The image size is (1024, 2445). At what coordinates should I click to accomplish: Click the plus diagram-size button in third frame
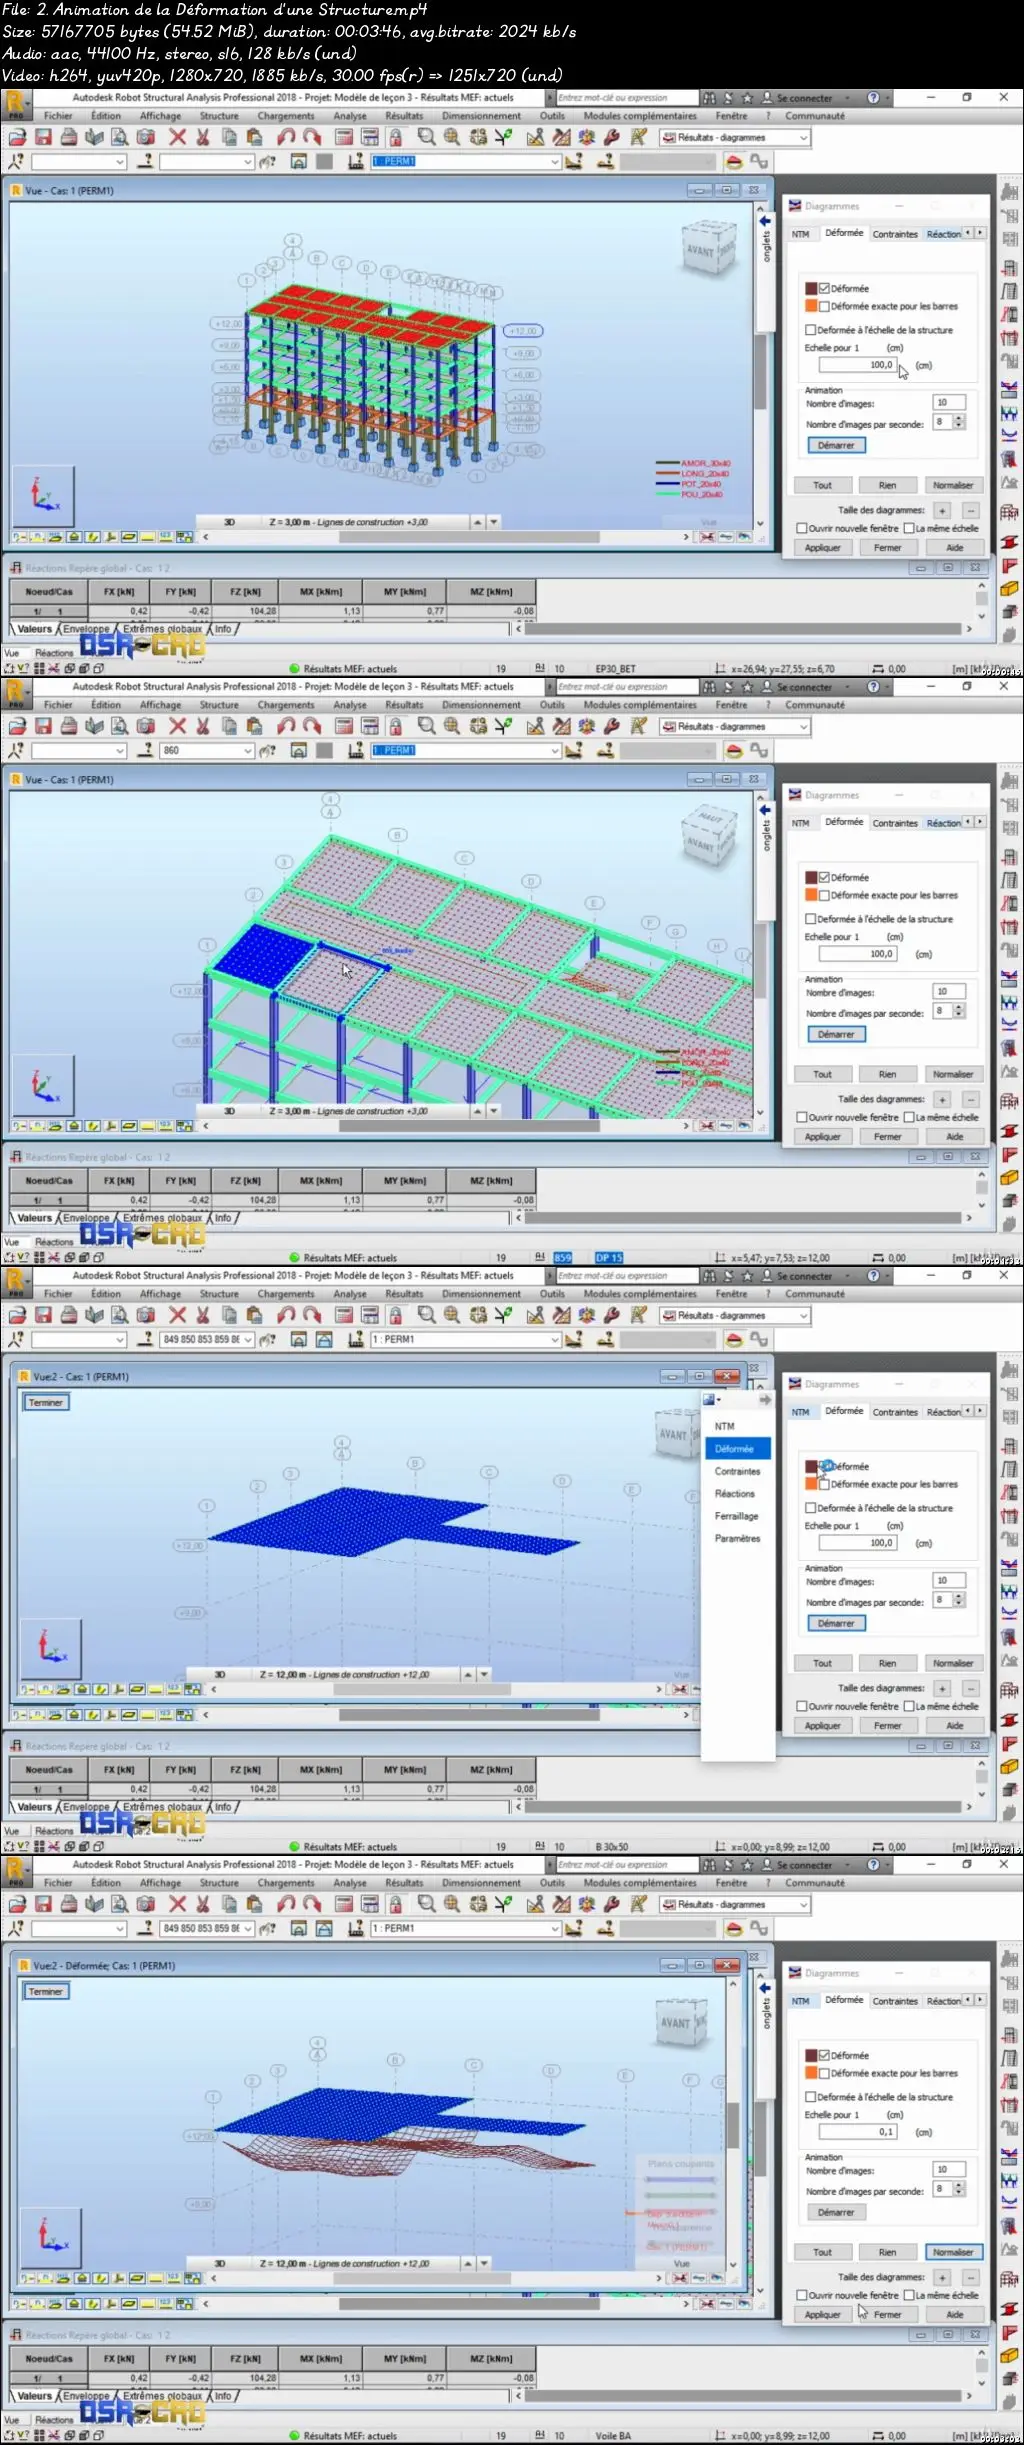tap(942, 1688)
